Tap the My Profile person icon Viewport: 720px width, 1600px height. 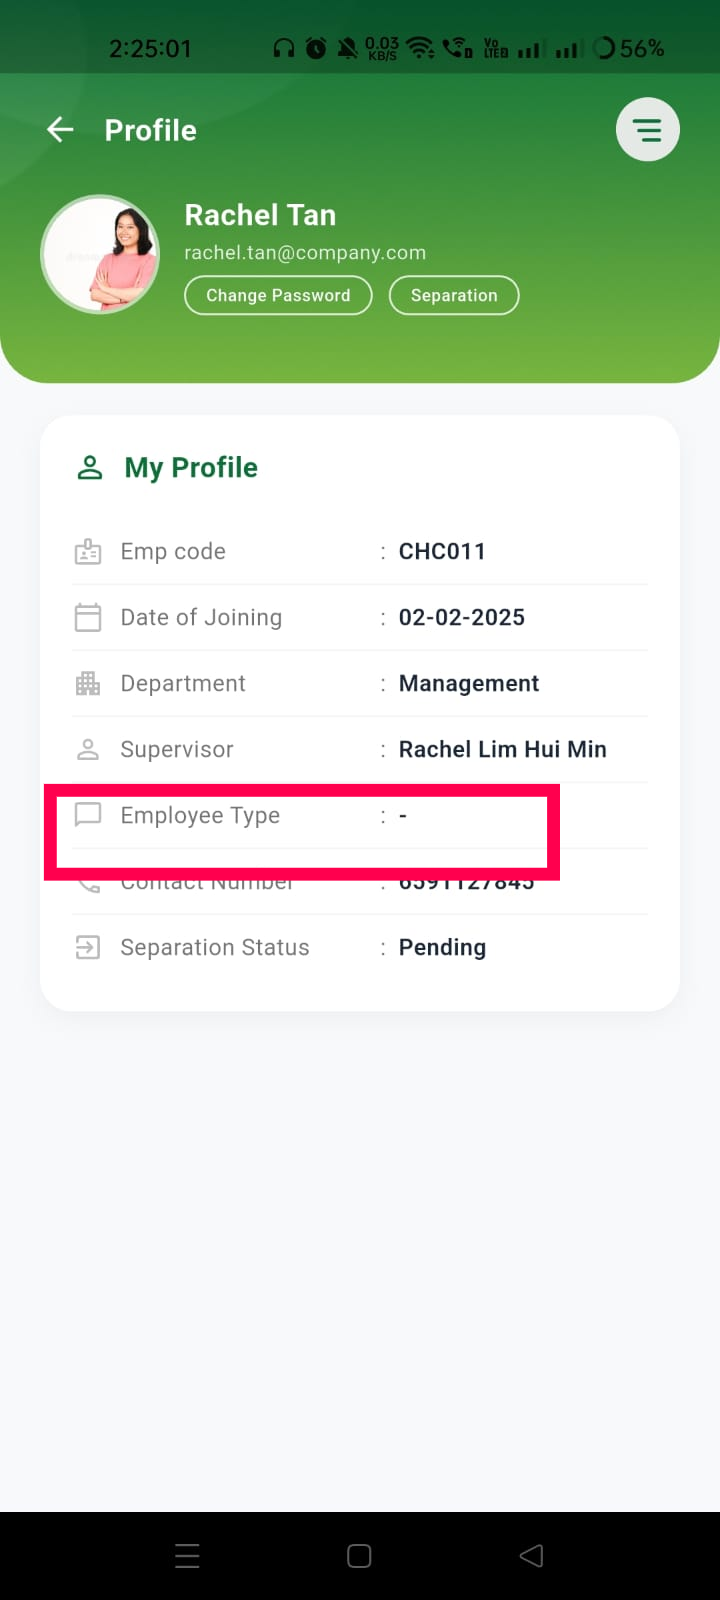coord(90,467)
